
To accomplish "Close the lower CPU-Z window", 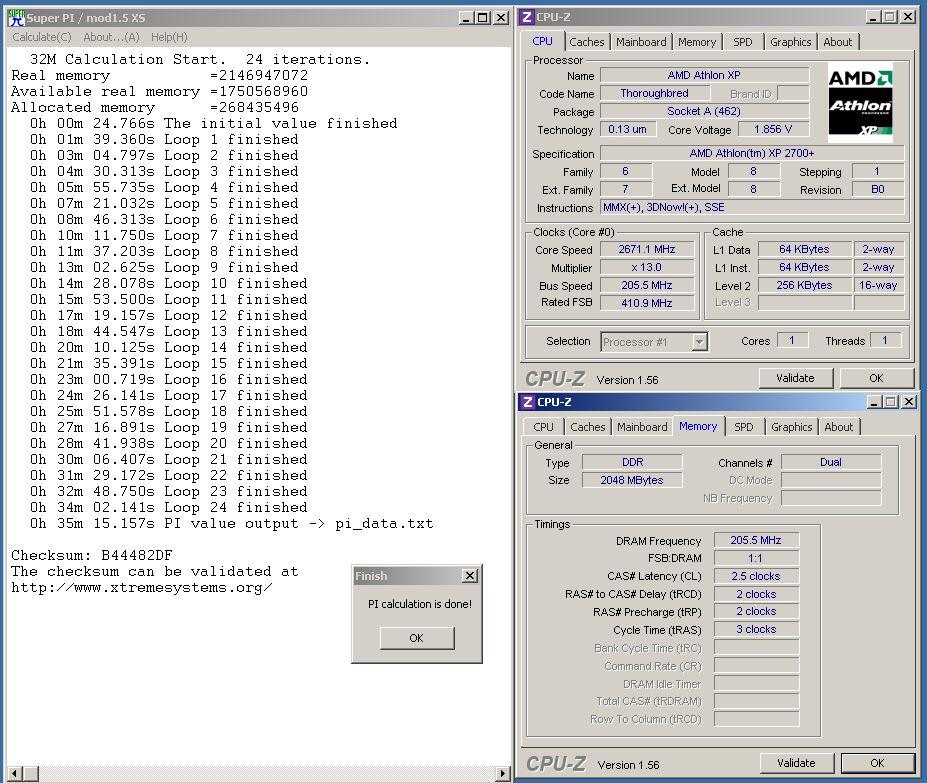I will [909, 402].
